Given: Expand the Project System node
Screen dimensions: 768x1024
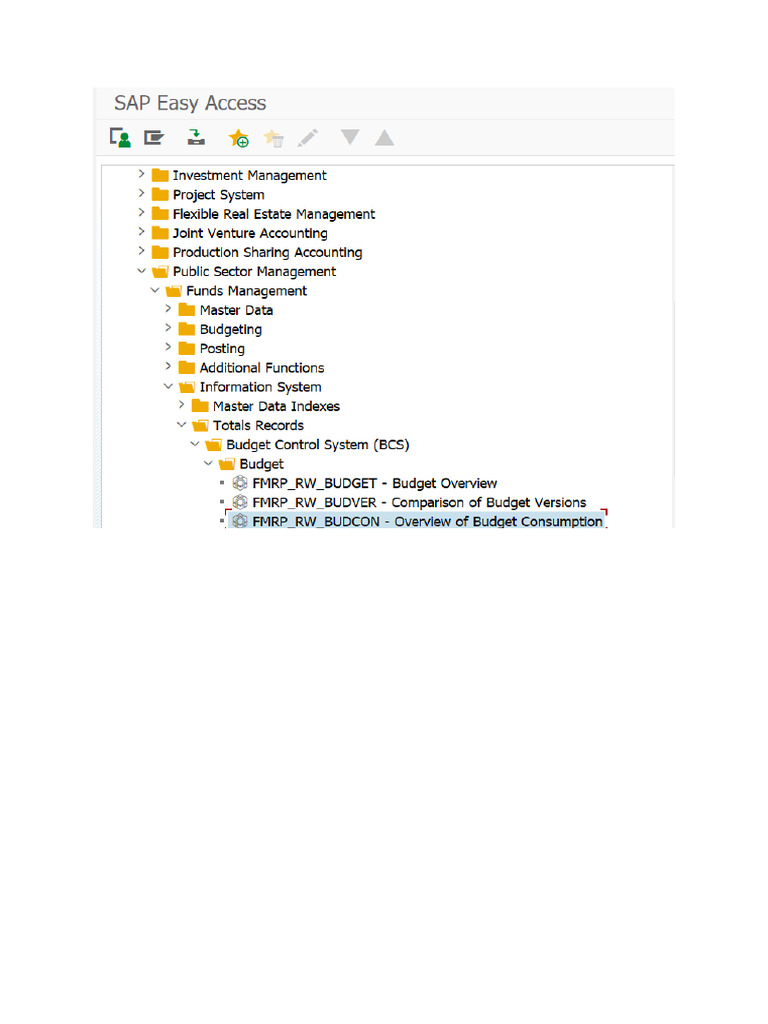Looking at the screenshot, I should (141, 194).
